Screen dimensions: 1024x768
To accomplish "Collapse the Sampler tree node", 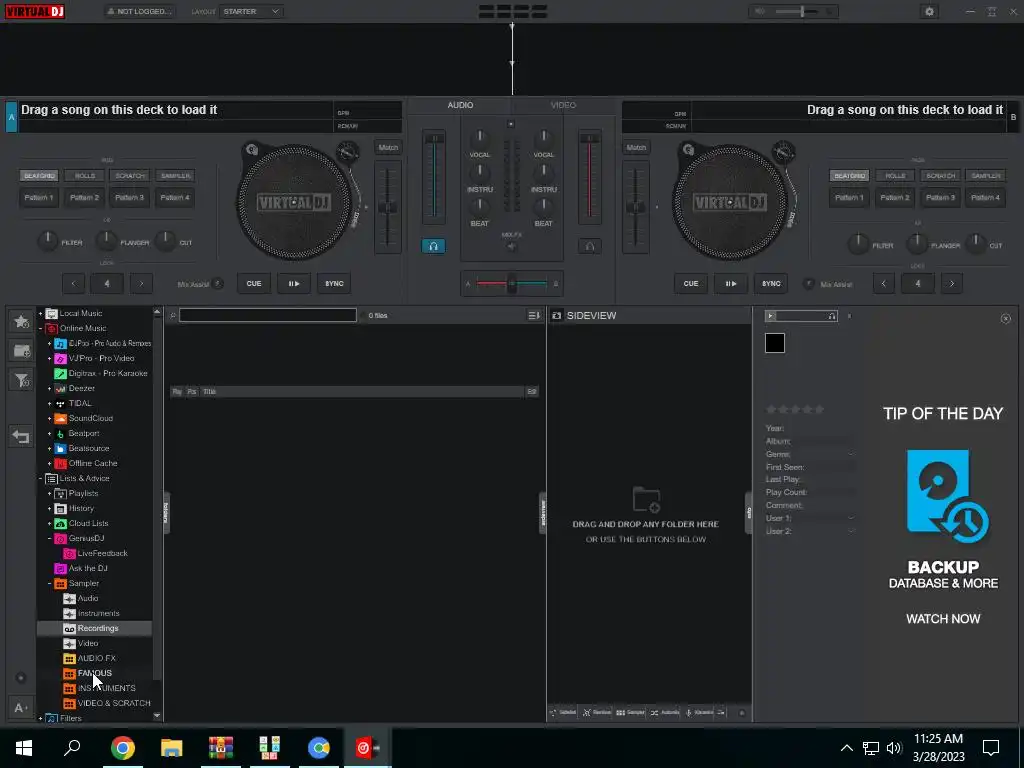I will point(50,584).
